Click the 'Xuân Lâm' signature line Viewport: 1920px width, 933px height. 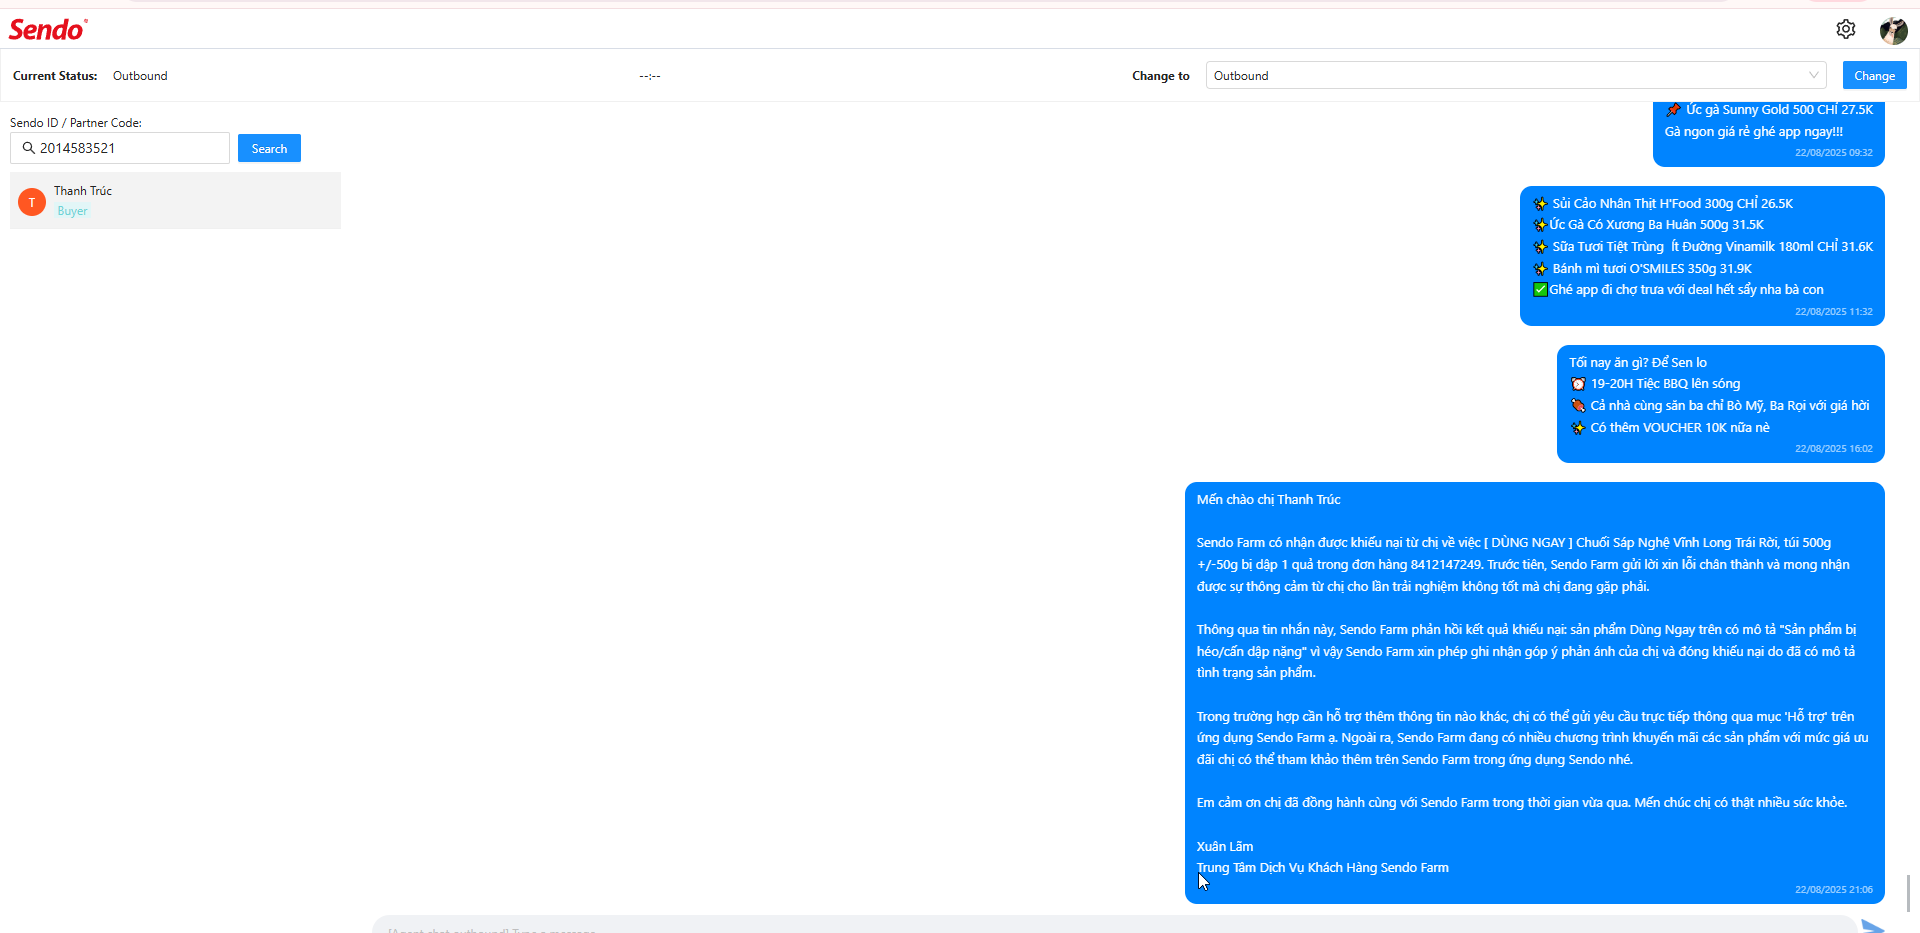[1224, 846]
